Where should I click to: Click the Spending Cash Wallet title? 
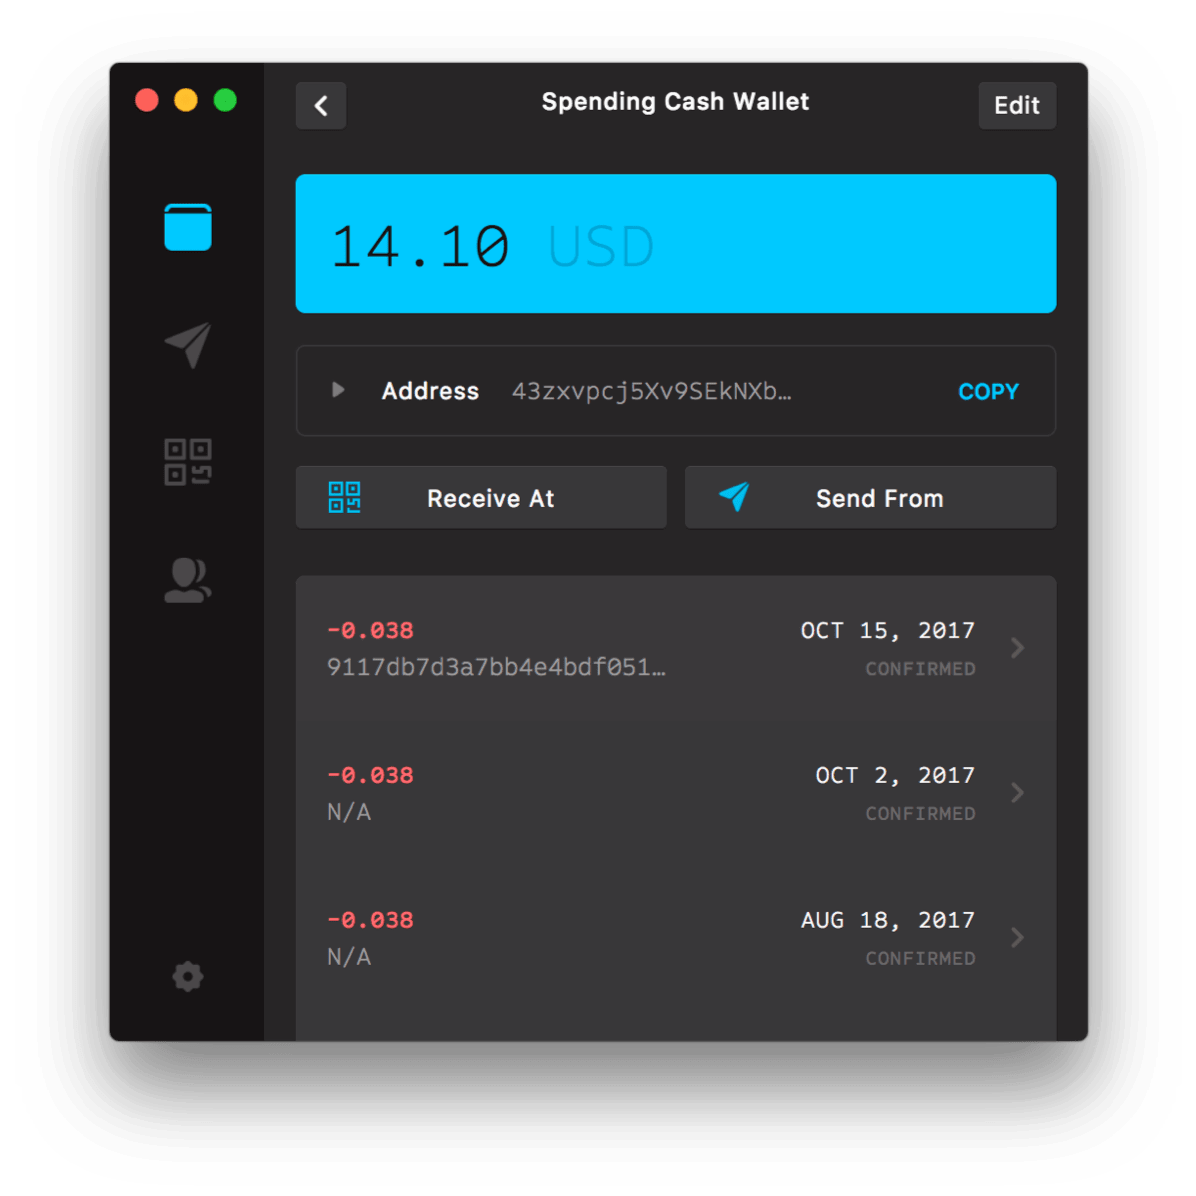point(675,101)
